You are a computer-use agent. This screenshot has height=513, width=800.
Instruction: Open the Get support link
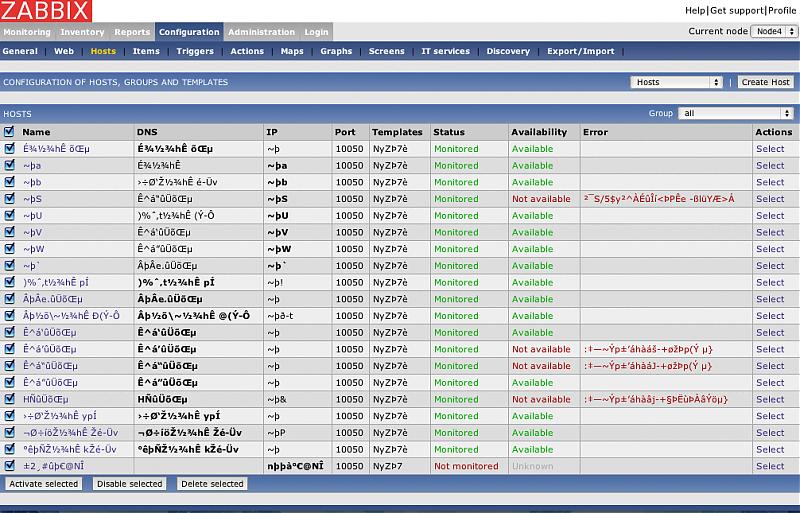(x=737, y=10)
